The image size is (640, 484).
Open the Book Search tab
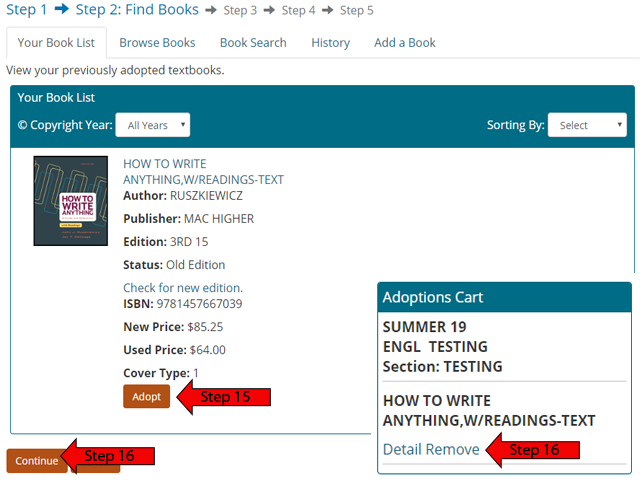[253, 42]
